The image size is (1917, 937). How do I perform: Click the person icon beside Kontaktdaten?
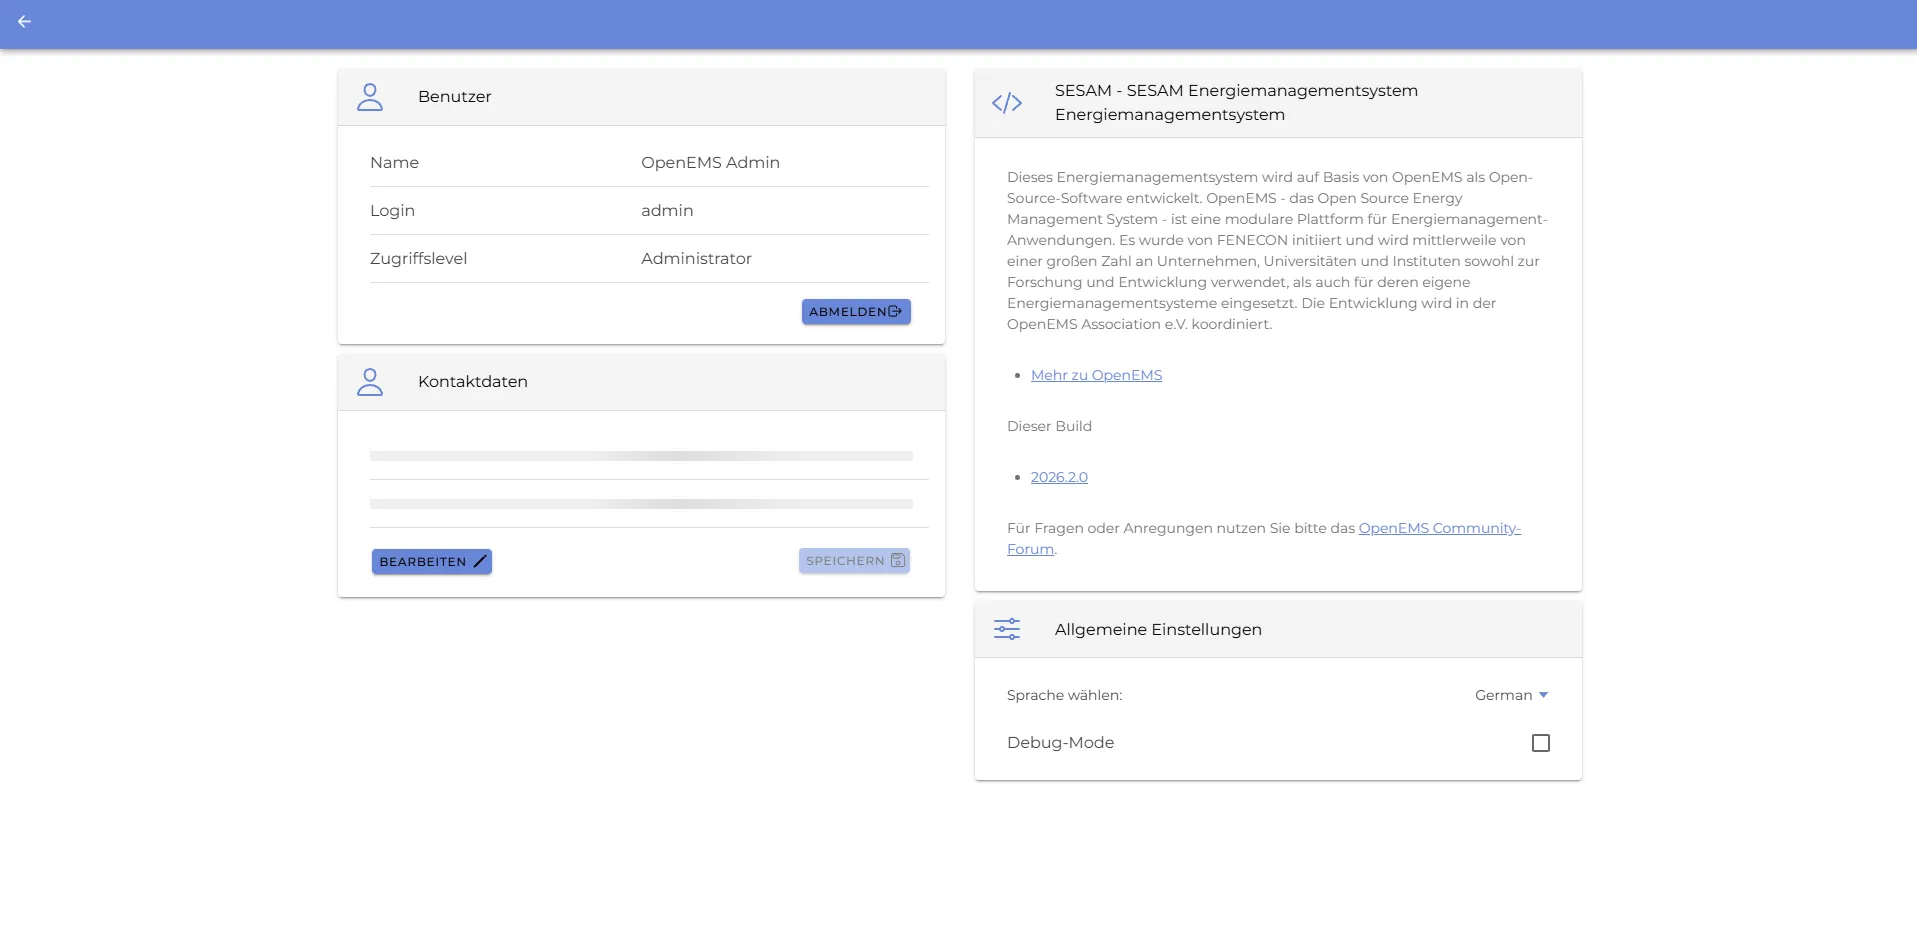(371, 381)
